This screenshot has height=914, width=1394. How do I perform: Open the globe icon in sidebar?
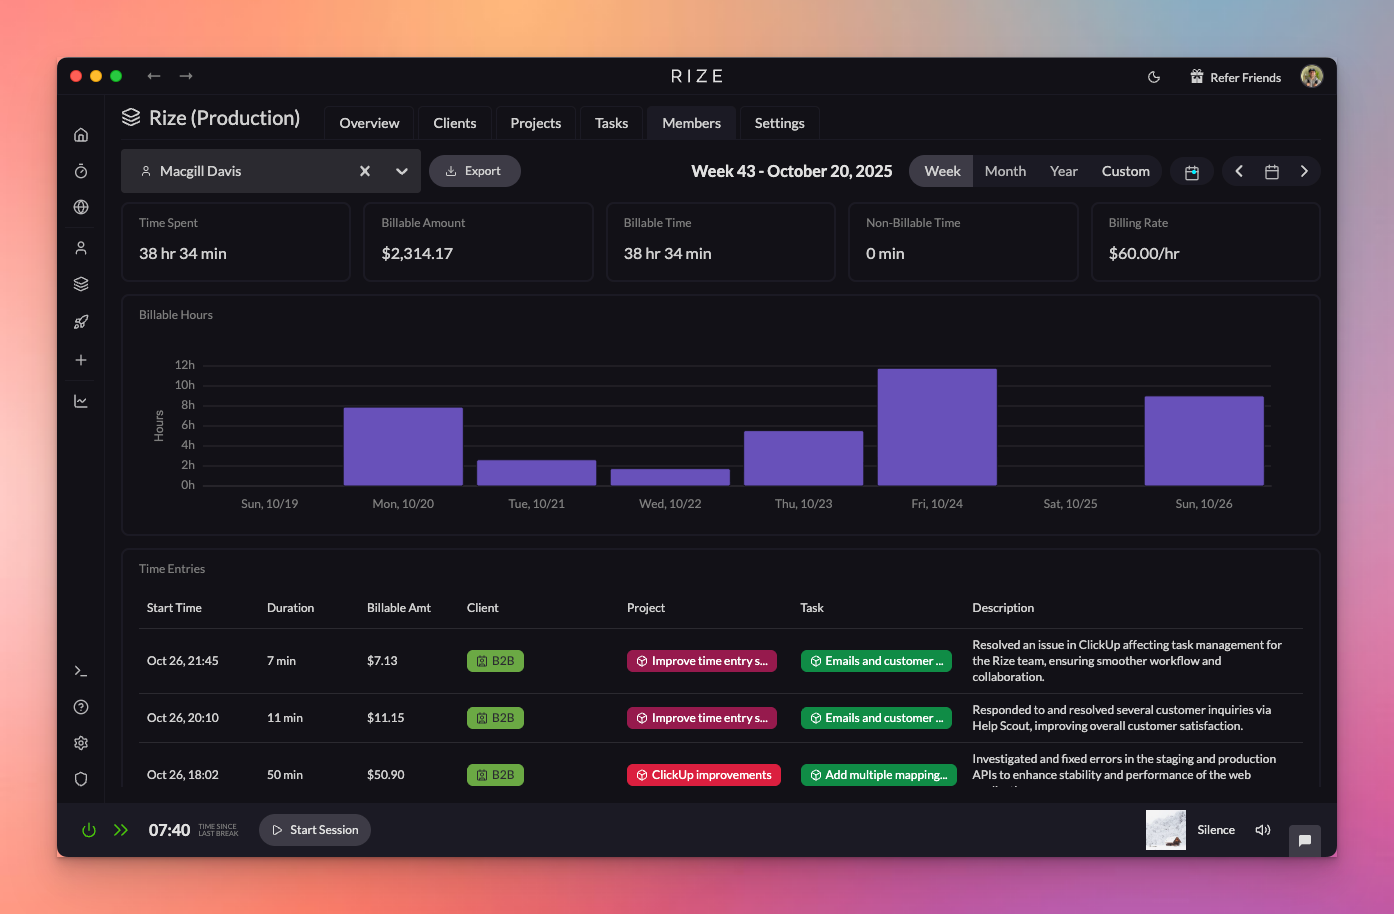81,207
